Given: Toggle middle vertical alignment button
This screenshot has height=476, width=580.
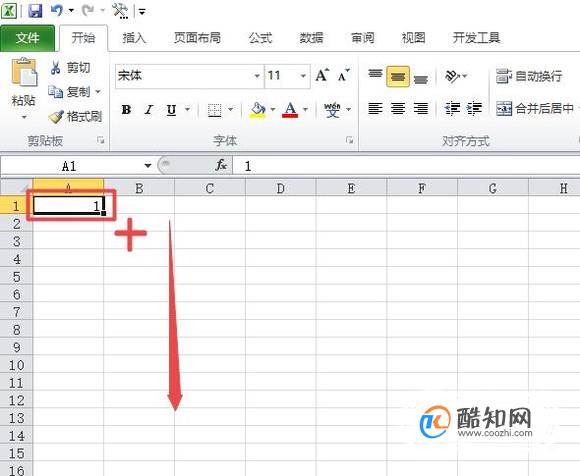Looking at the screenshot, I should pyautogui.click(x=398, y=77).
